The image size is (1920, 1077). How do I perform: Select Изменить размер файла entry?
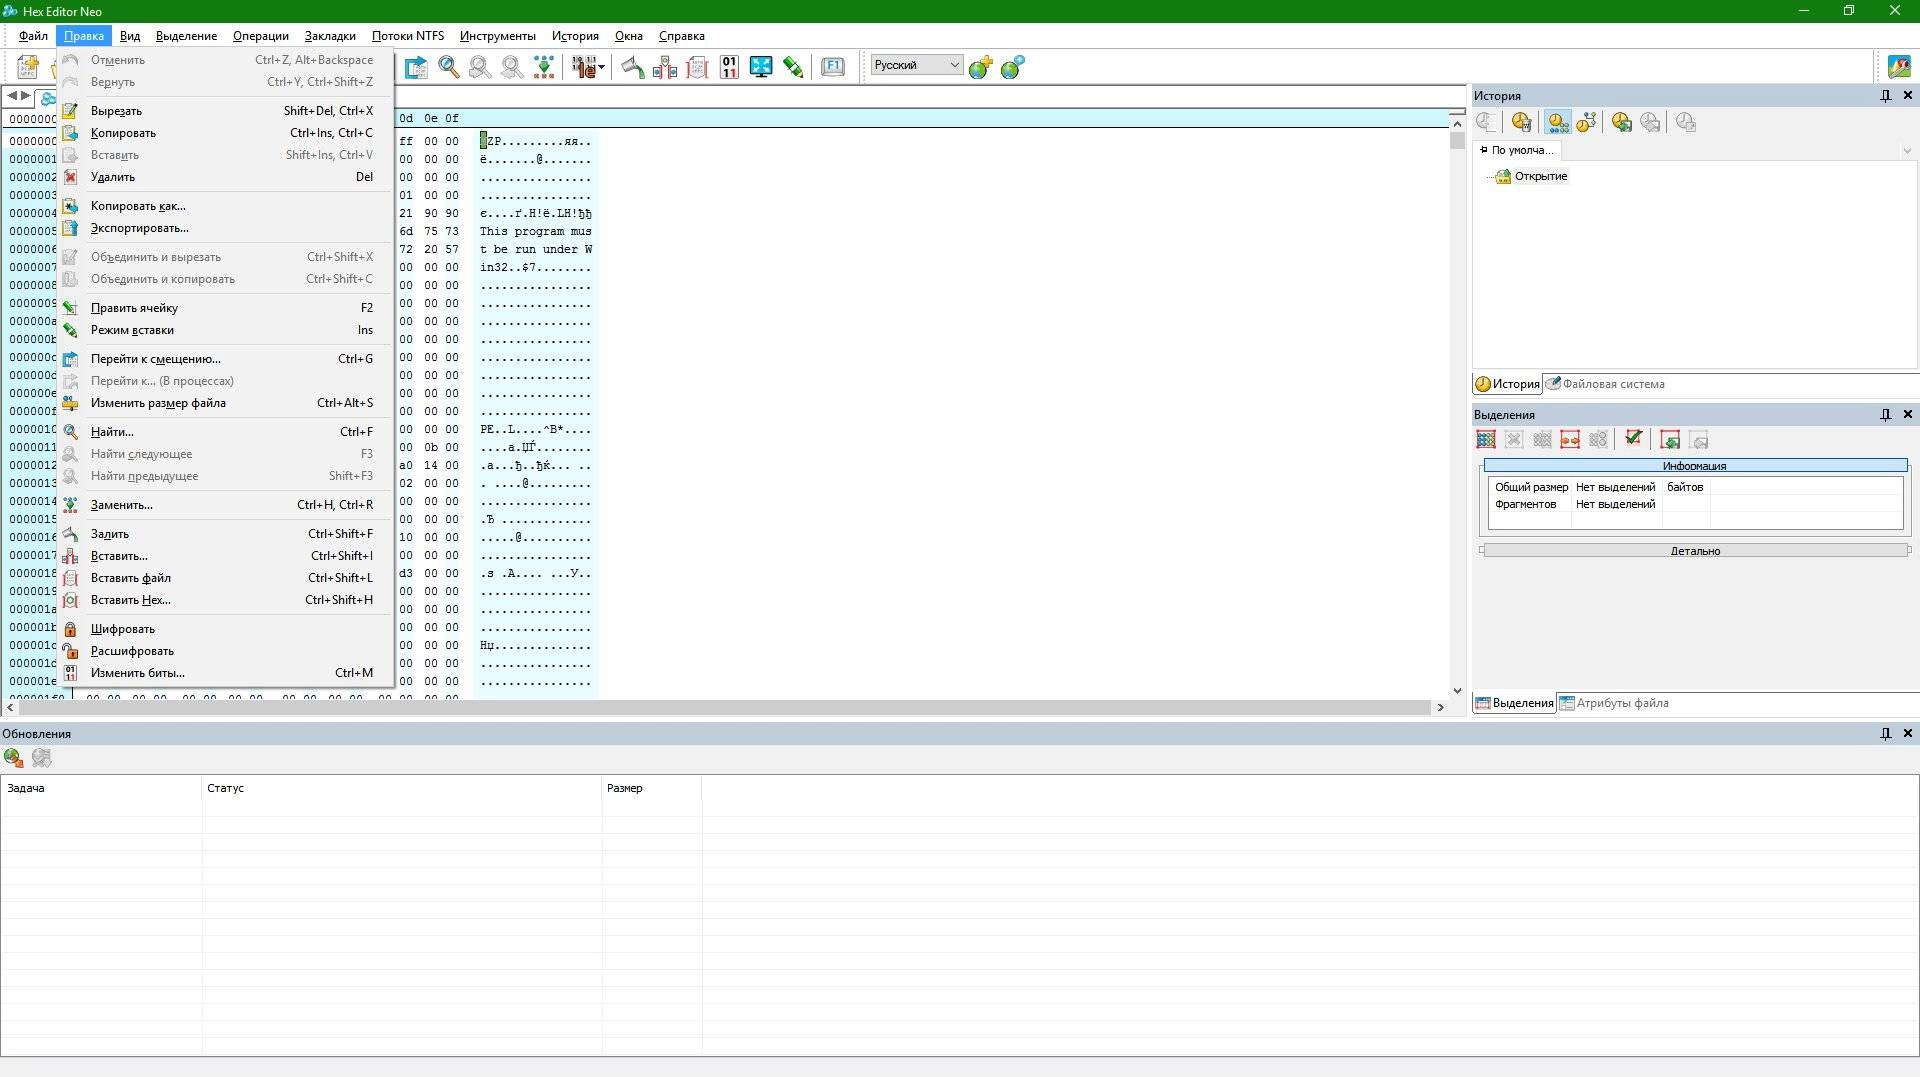click(225, 403)
